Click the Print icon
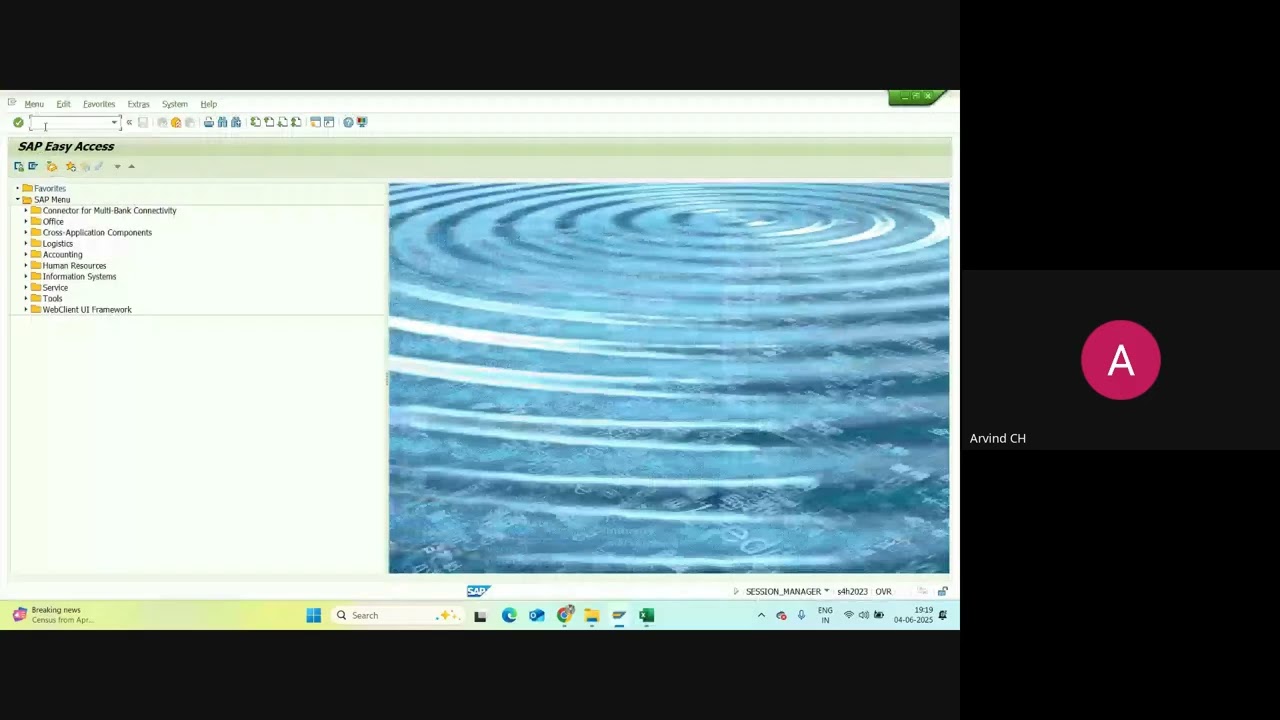This screenshot has height=720, width=1280. pyautogui.click(x=208, y=122)
